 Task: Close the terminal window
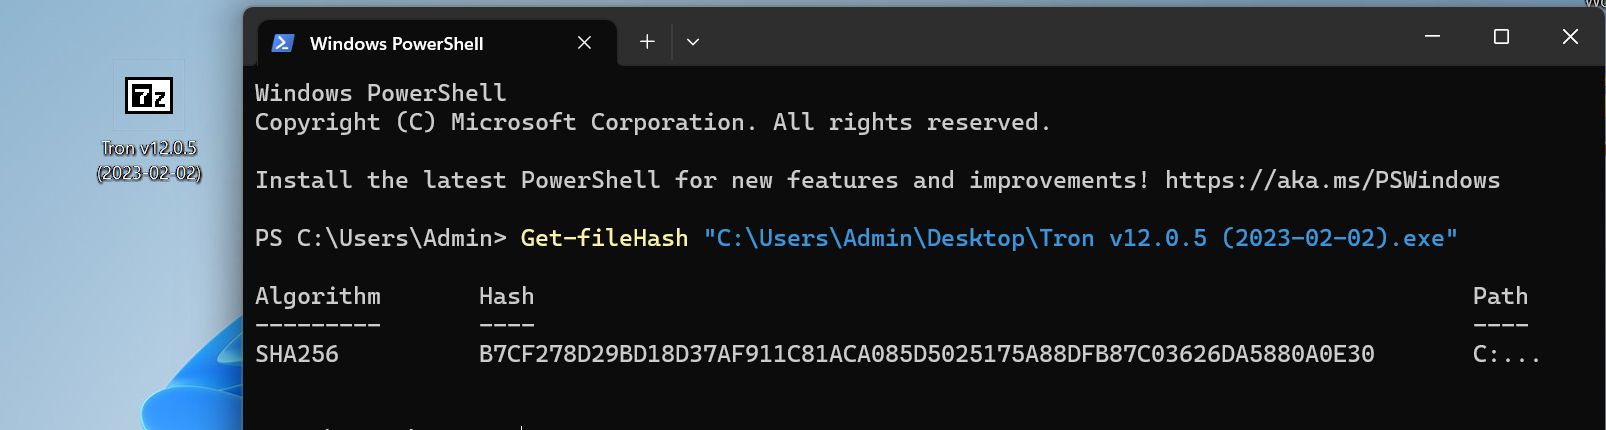coord(1570,37)
